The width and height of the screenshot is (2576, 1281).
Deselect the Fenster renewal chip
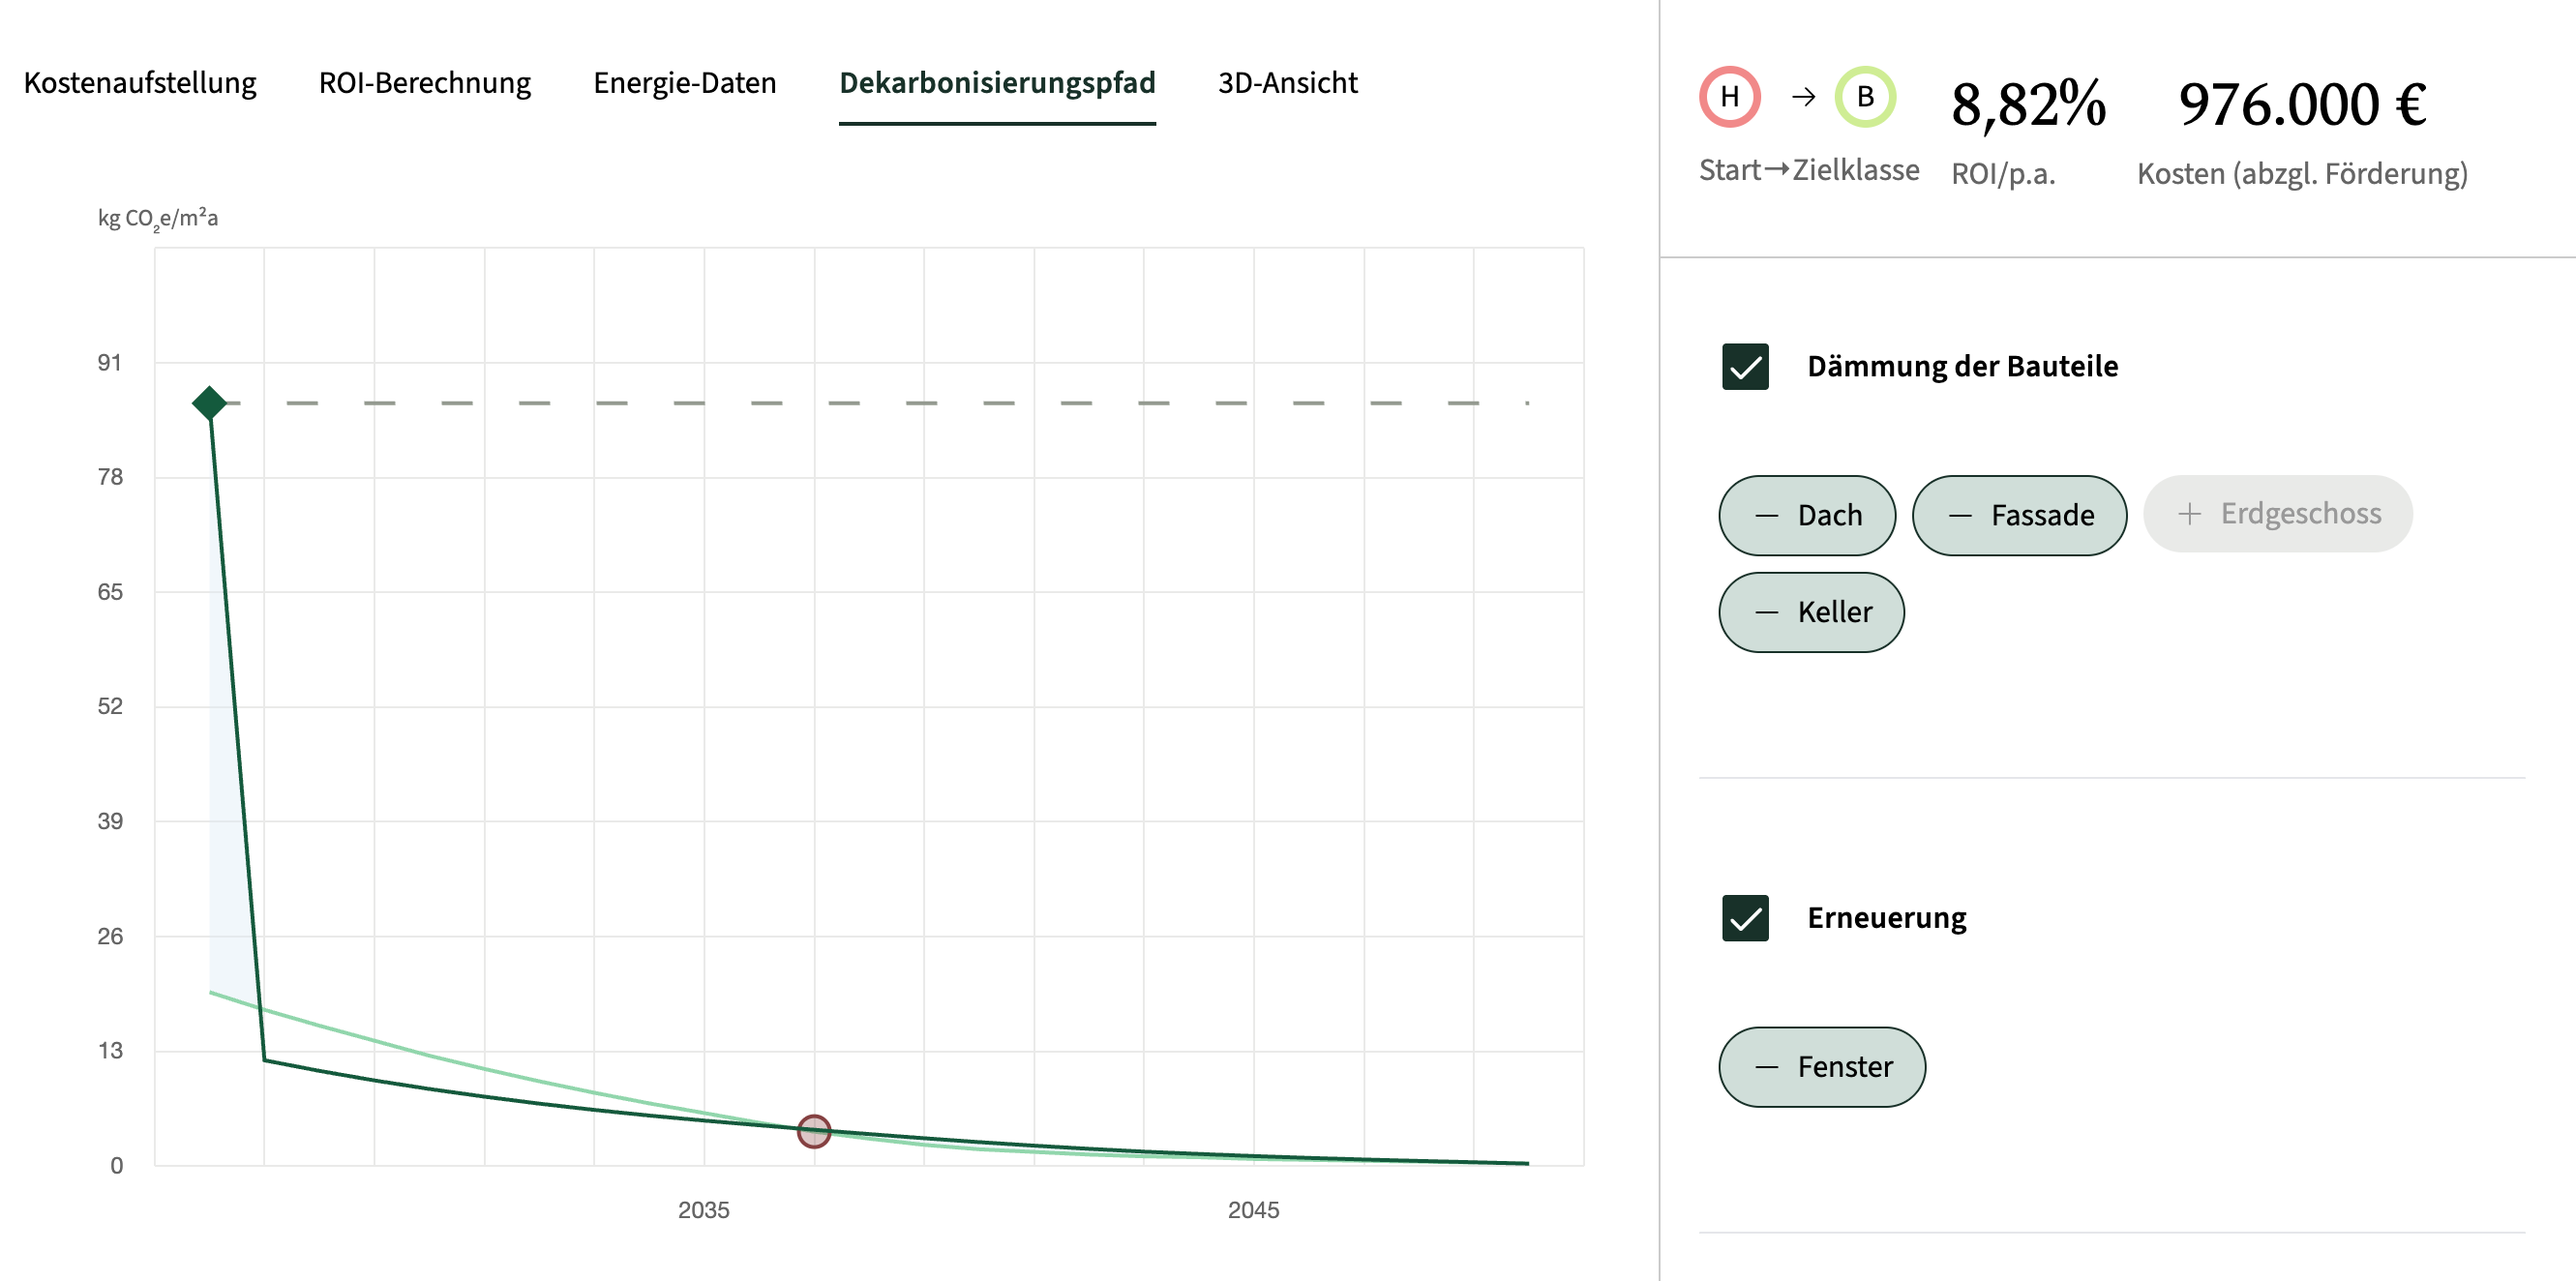[1822, 1067]
